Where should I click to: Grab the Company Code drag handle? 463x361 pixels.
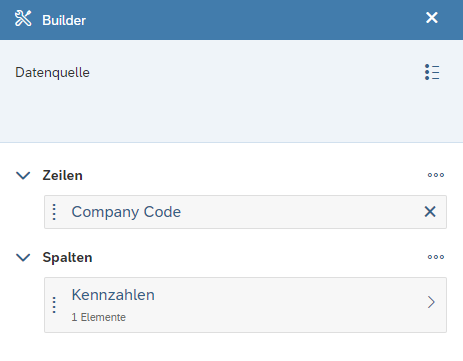[x=54, y=212]
